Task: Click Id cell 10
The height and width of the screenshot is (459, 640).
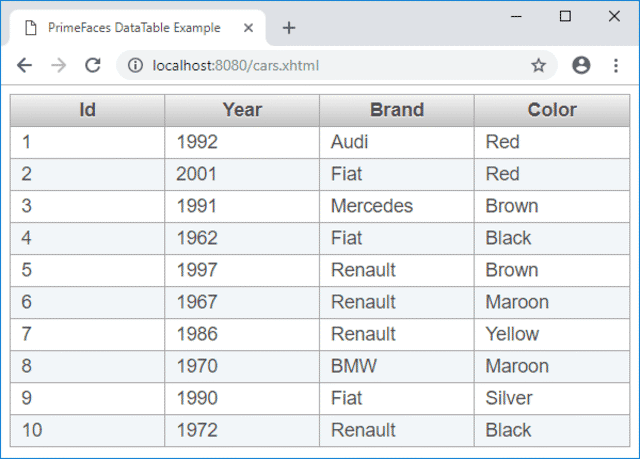Action: tap(87, 430)
